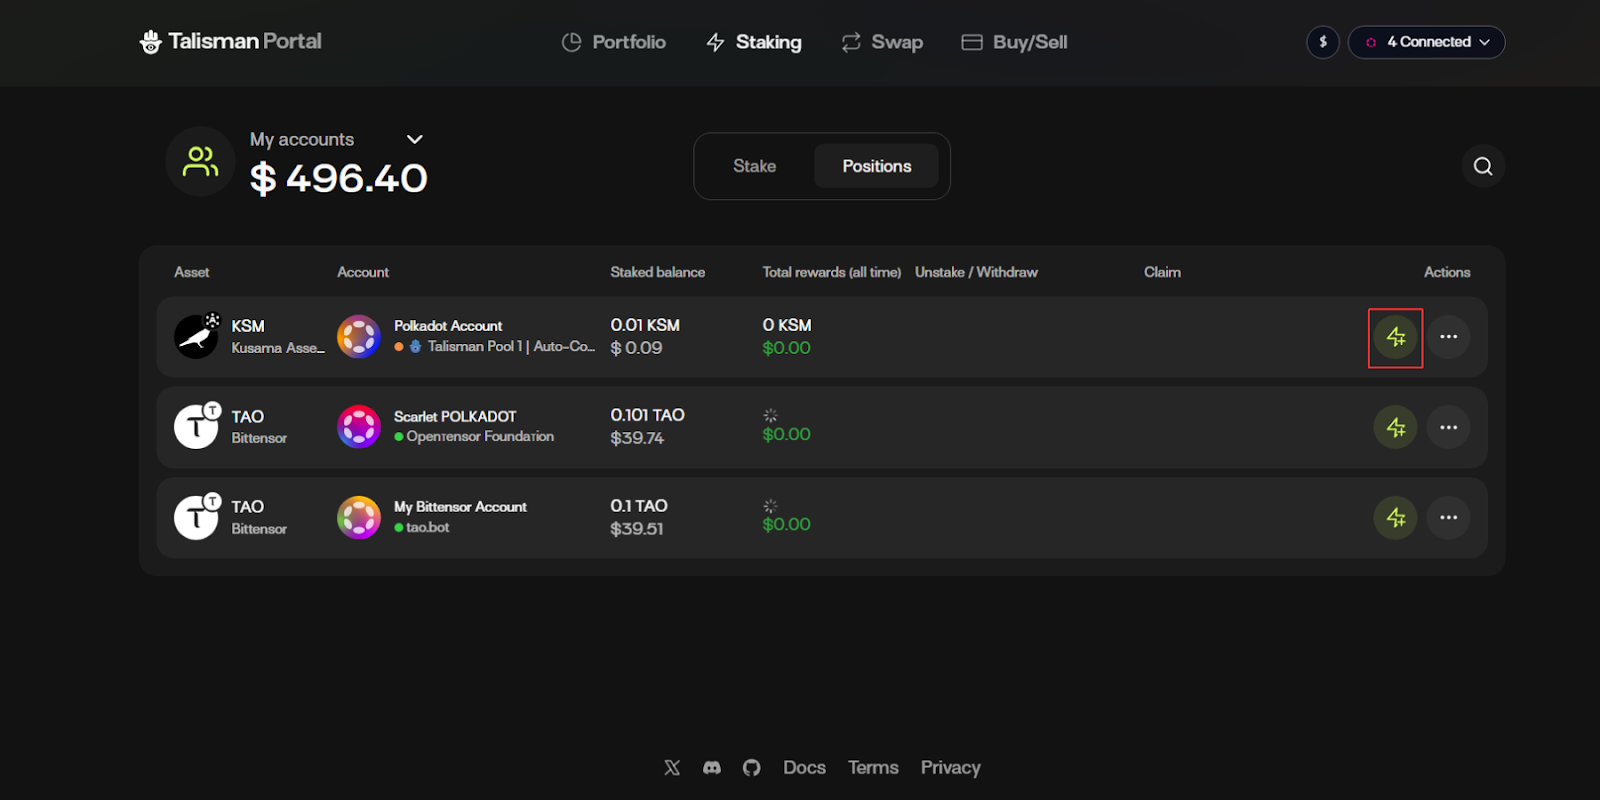1600x800 pixels.
Task: Click the Talisman Portal logo
Action: [x=231, y=42]
